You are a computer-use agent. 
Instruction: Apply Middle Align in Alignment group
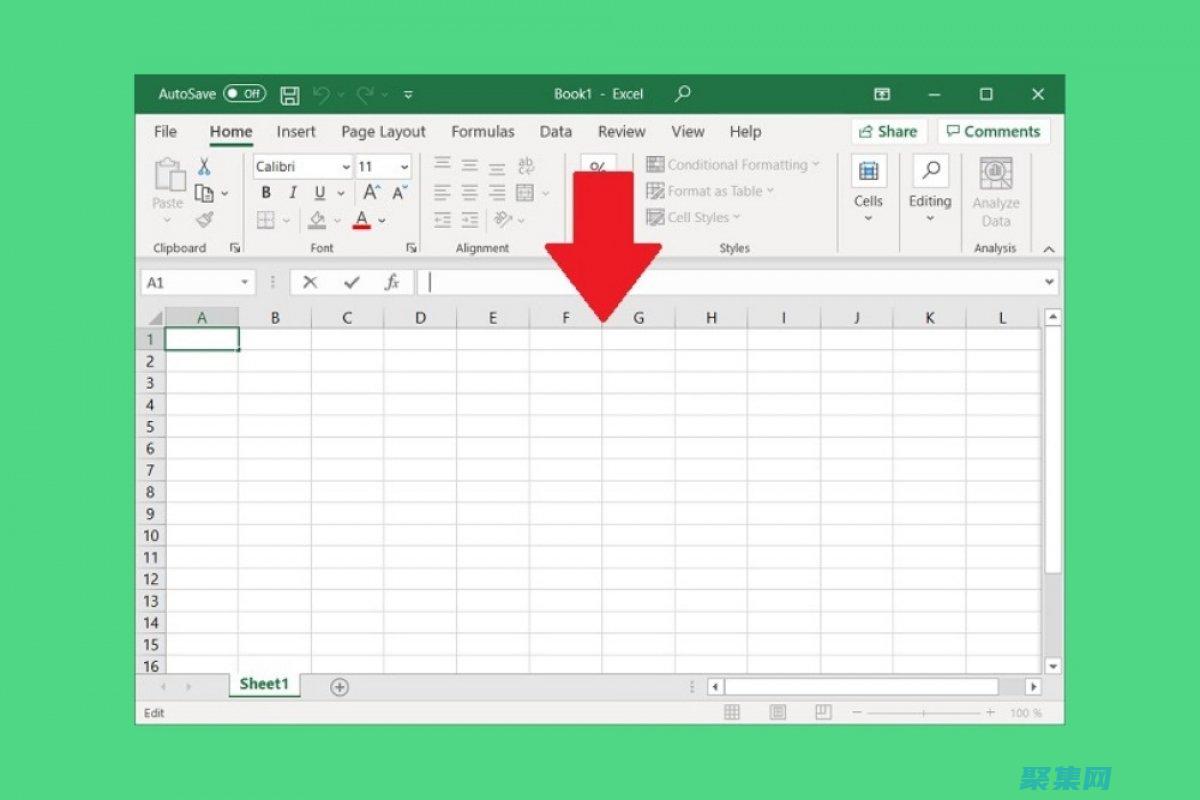pyautogui.click(x=469, y=166)
